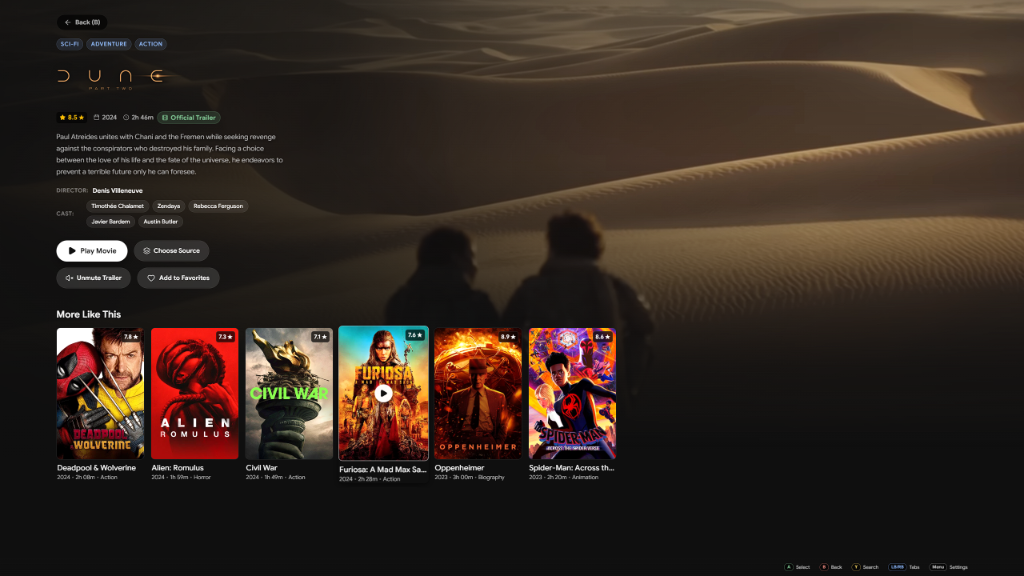This screenshot has width=1024, height=576.
Task: Select the ACTION genre tag
Action: [150, 44]
